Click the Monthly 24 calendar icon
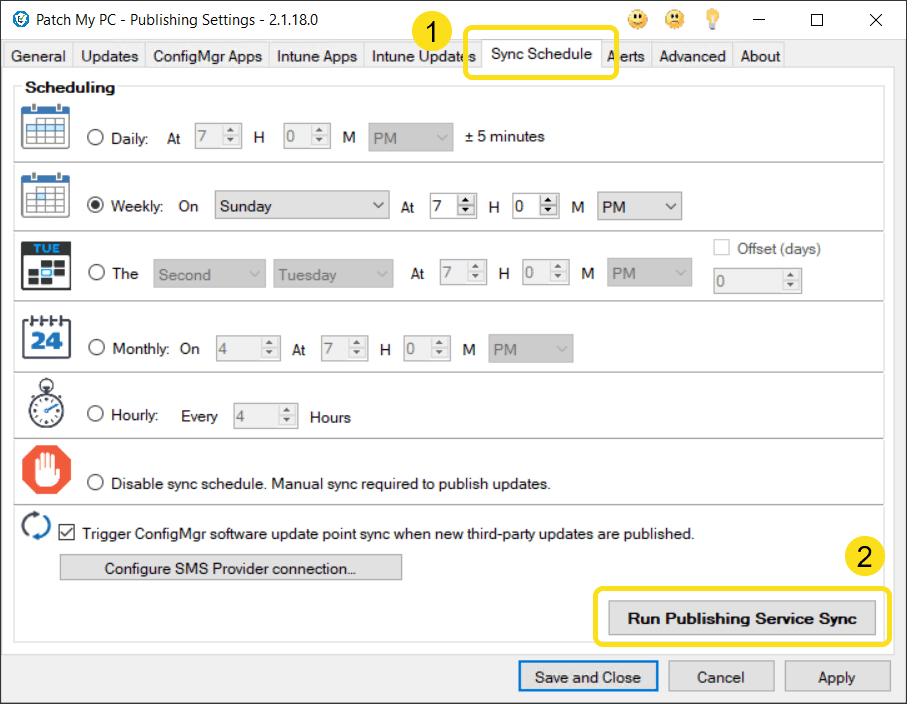907x704 pixels. point(46,337)
